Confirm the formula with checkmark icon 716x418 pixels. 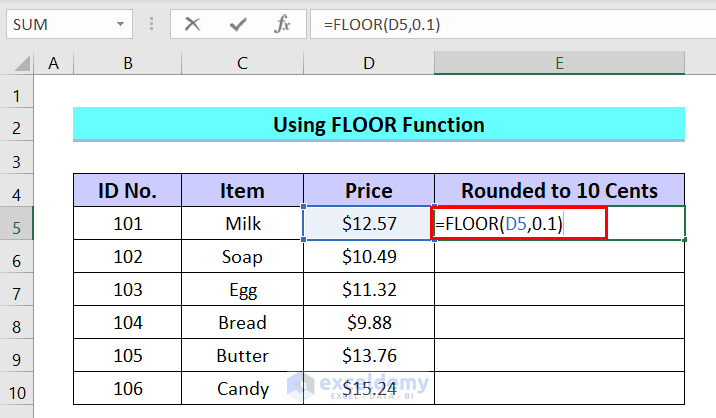(238, 23)
